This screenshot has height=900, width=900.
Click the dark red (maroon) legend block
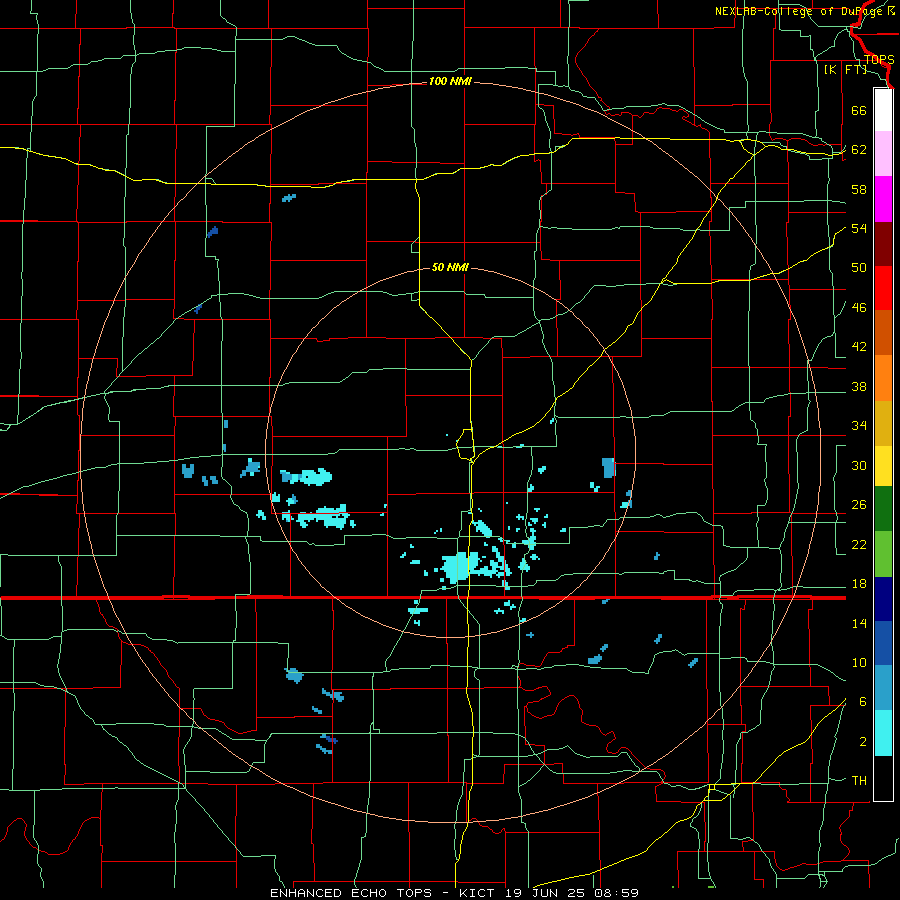[883, 243]
